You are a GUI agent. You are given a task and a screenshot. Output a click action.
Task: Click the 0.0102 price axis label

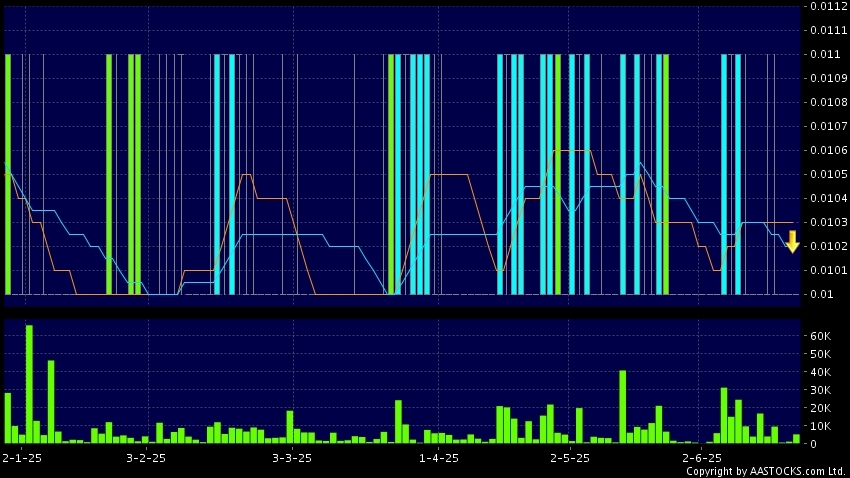[829, 246]
